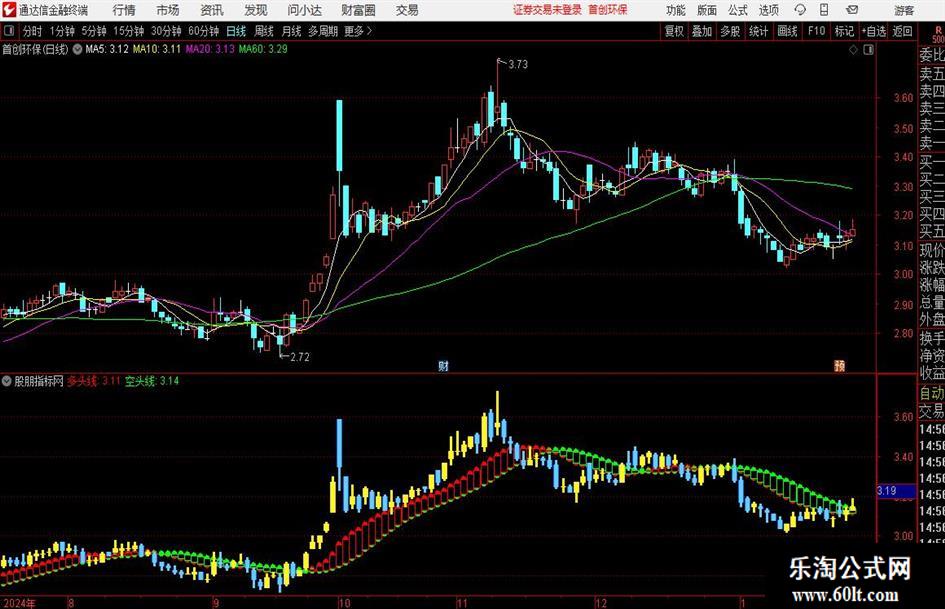Image resolution: width=945 pixels, height=609 pixels.
Task: Open the 行情 menu
Action: [x=124, y=10]
